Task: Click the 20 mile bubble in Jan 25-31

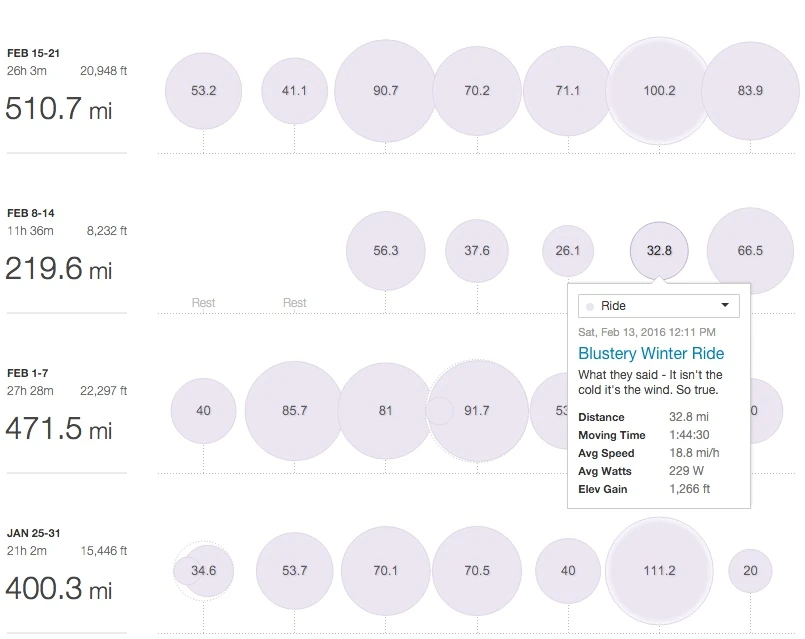Action: (x=750, y=571)
